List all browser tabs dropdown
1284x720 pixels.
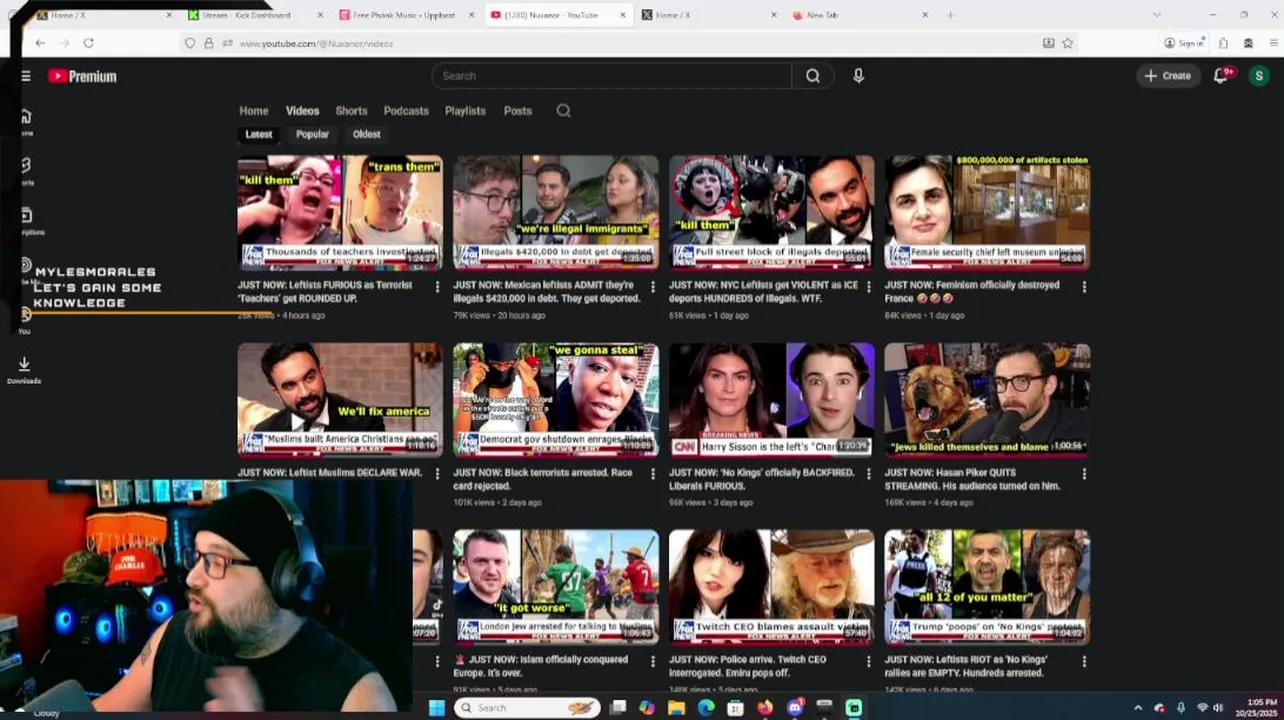pos(1157,15)
